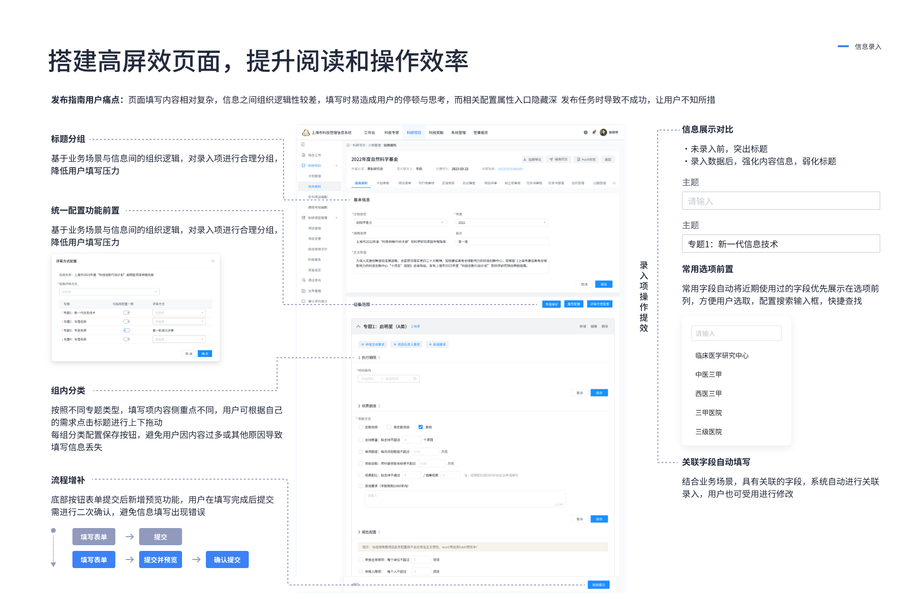Click the title 2022年度自然科学基金

pos(375,159)
